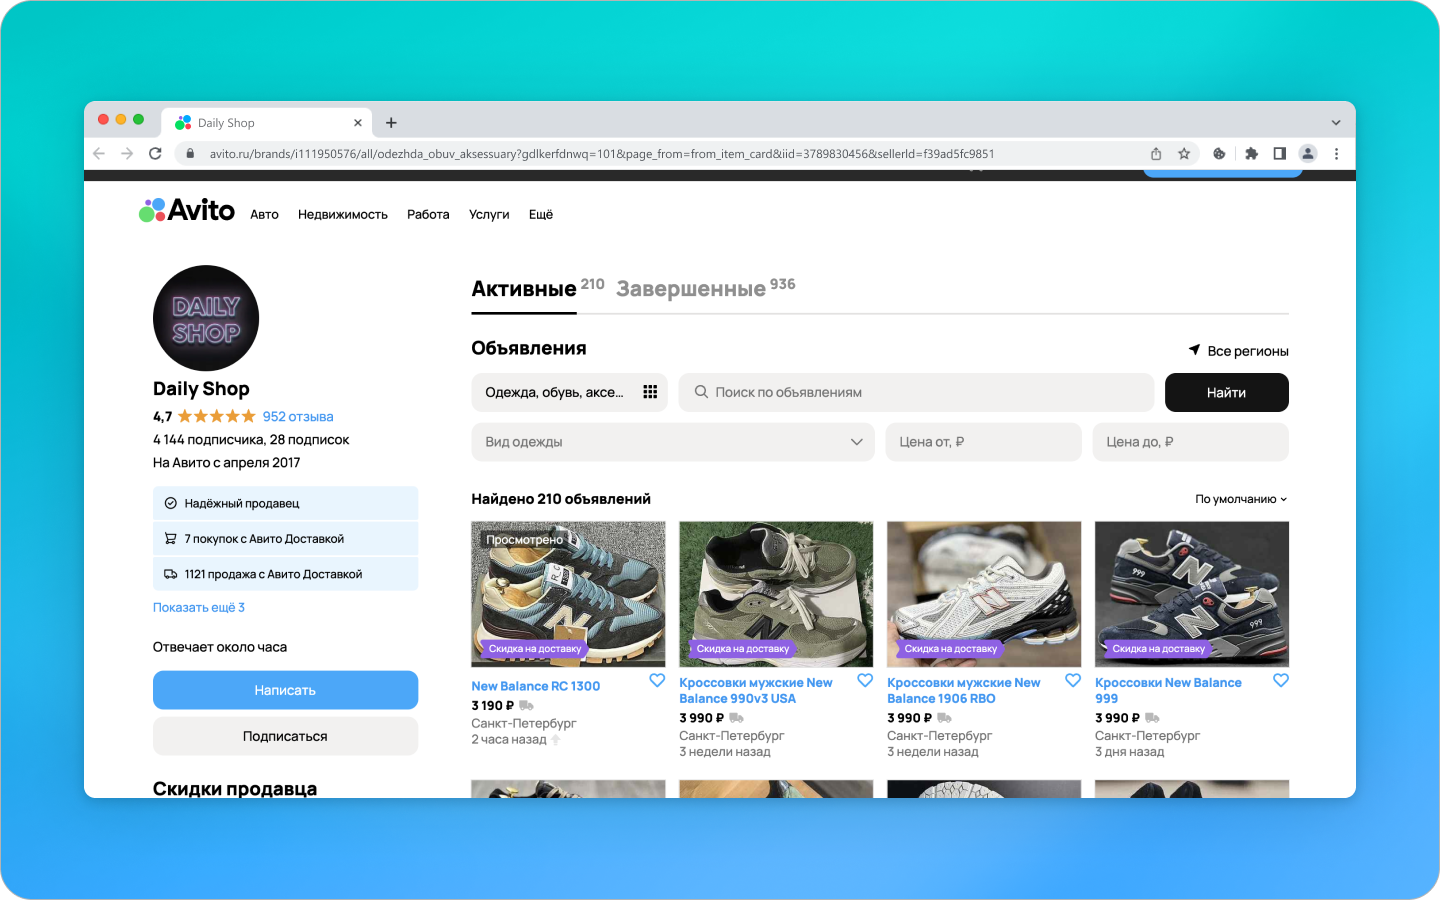Expand Показать ещё 3 badges
The width and height of the screenshot is (1440, 900).
pyautogui.click(x=199, y=607)
